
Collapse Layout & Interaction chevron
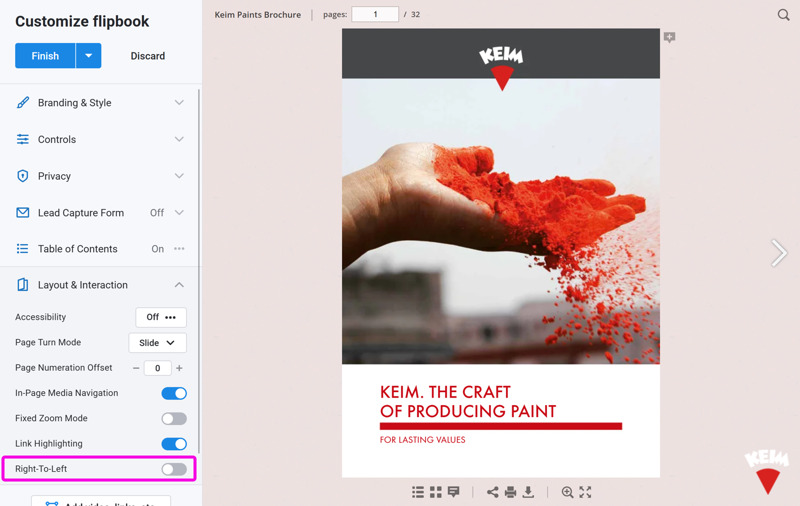(179, 285)
